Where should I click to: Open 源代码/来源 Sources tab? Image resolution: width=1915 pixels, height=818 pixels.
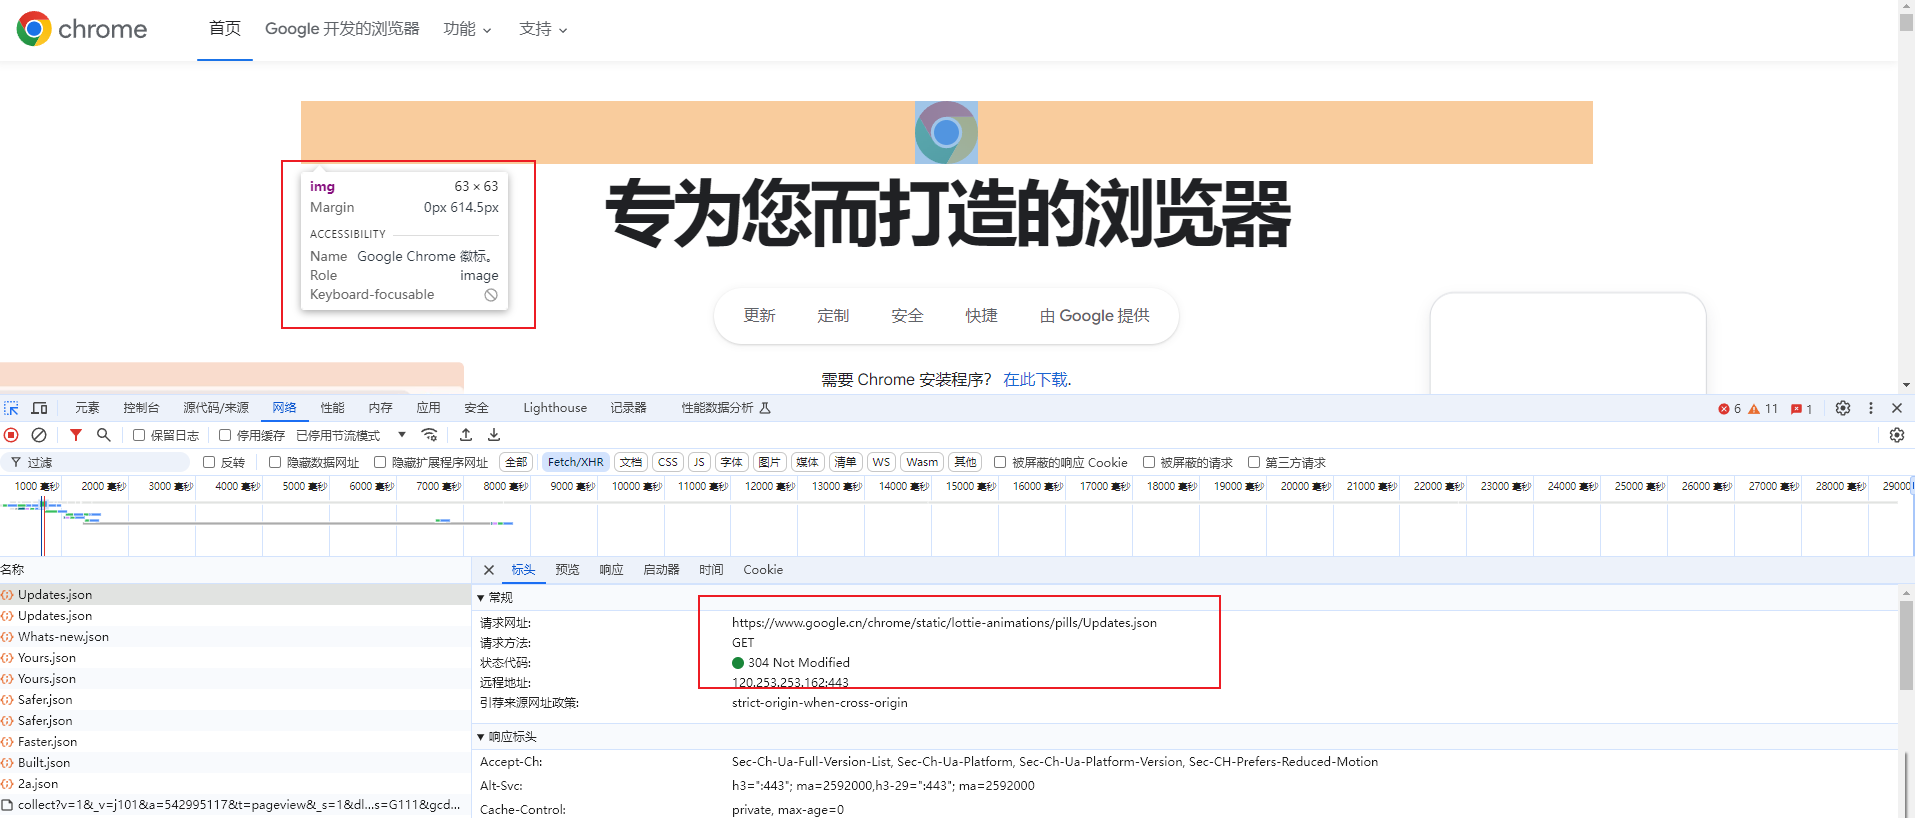click(x=216, y=408)
